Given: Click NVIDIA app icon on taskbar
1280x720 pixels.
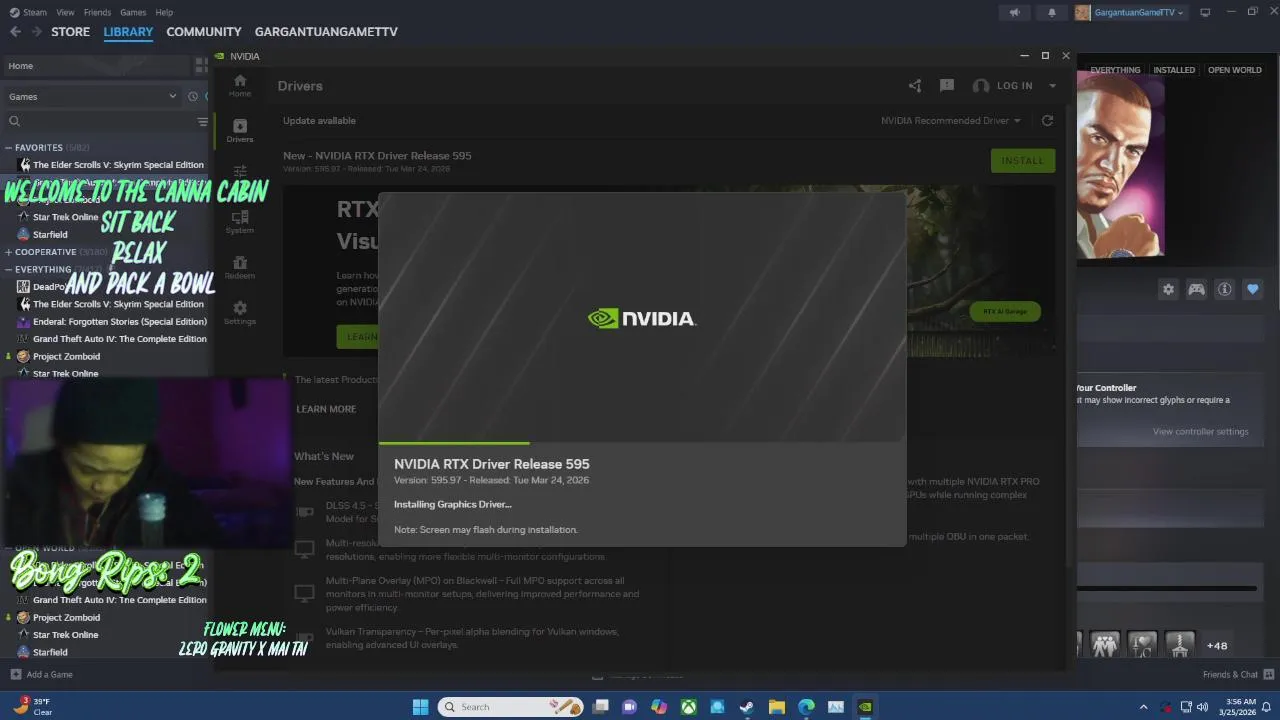Looking at the screenshot, I should coord(865,707).
